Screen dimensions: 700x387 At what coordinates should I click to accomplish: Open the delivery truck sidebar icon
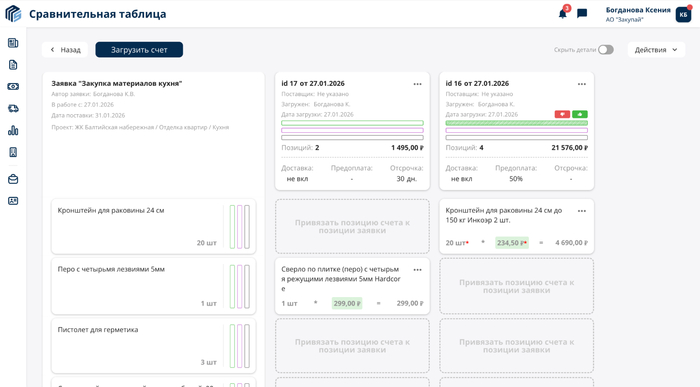[x=13, y=108]
